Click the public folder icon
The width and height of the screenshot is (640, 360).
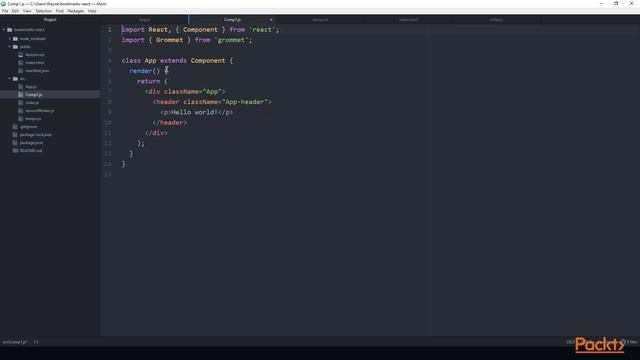pos(16,47)
